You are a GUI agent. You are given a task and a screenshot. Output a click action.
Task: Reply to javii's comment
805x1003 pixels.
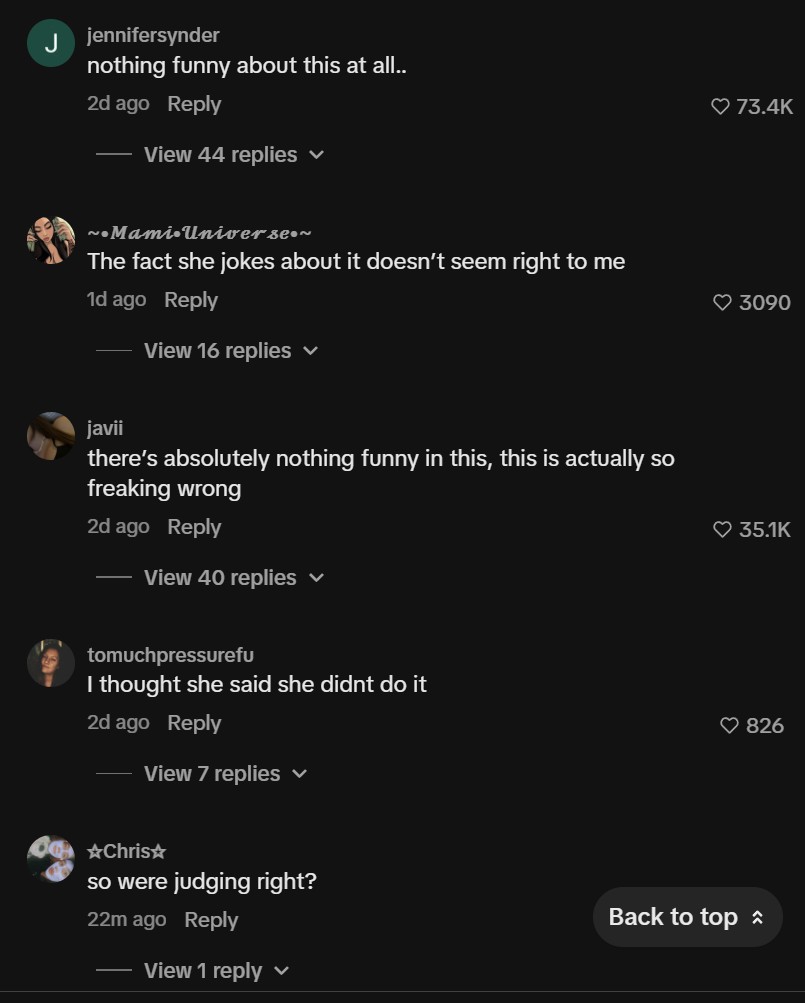pos(194,527)
